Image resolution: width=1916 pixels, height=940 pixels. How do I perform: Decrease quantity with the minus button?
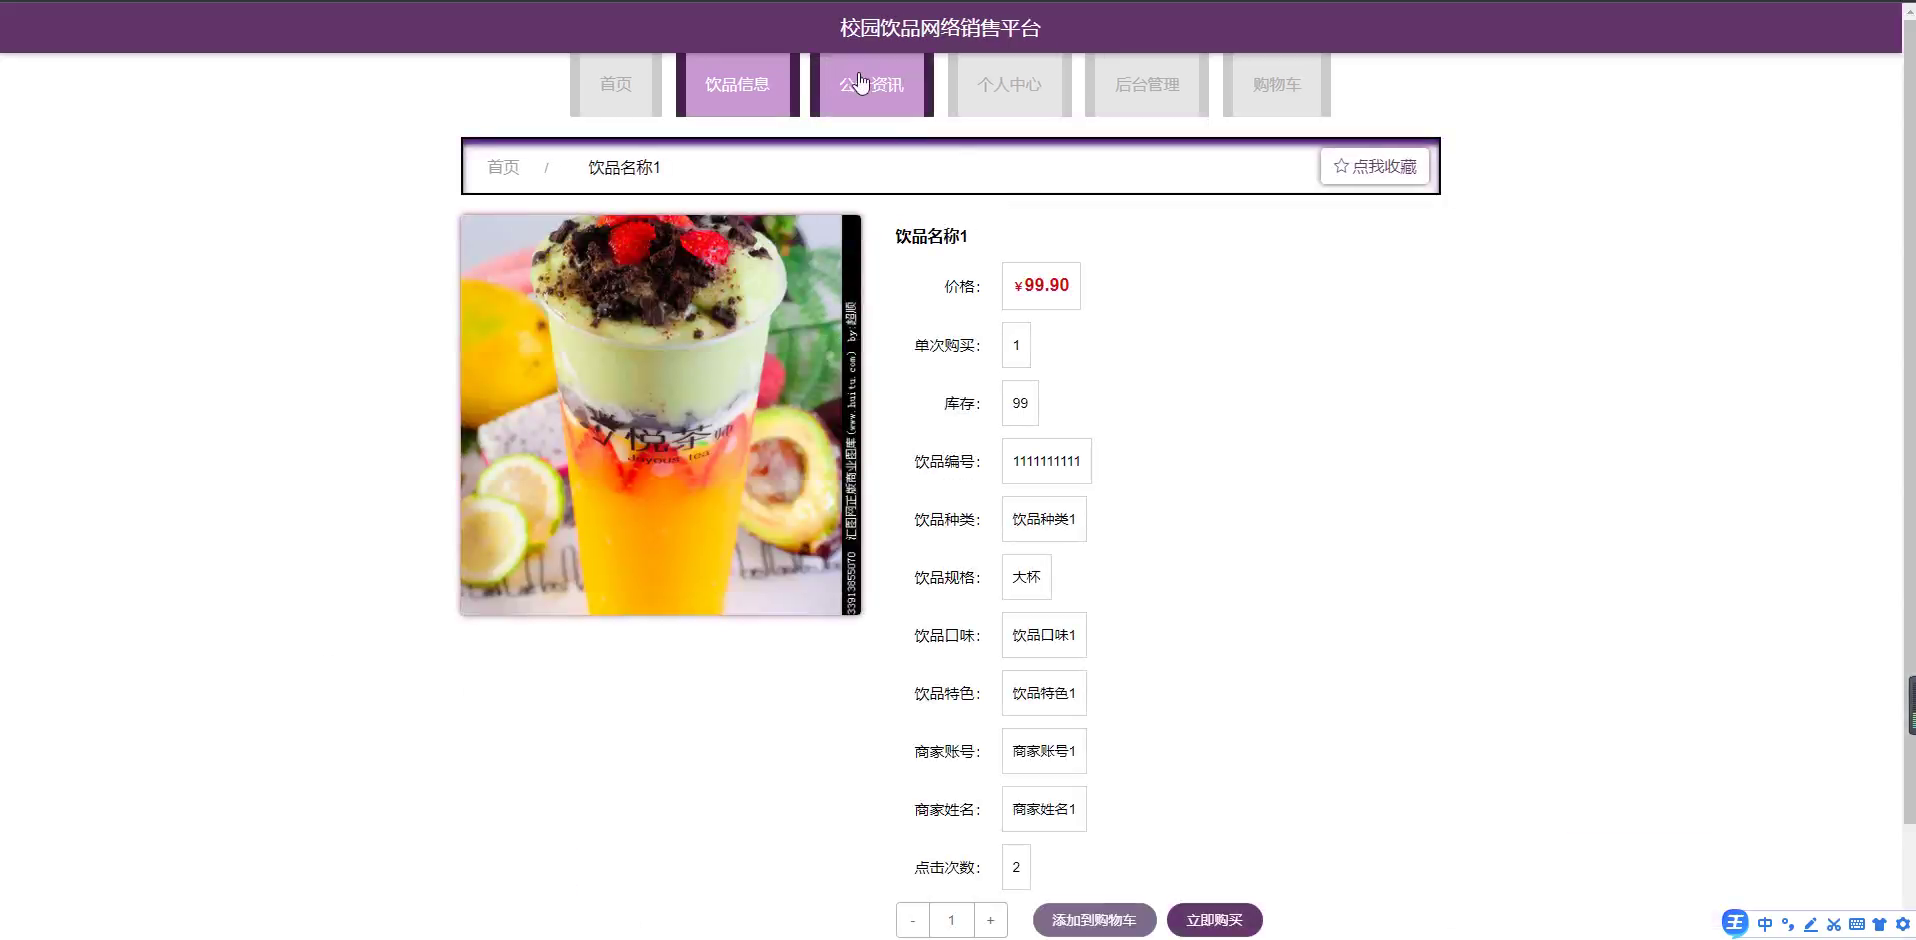point(913,920)
